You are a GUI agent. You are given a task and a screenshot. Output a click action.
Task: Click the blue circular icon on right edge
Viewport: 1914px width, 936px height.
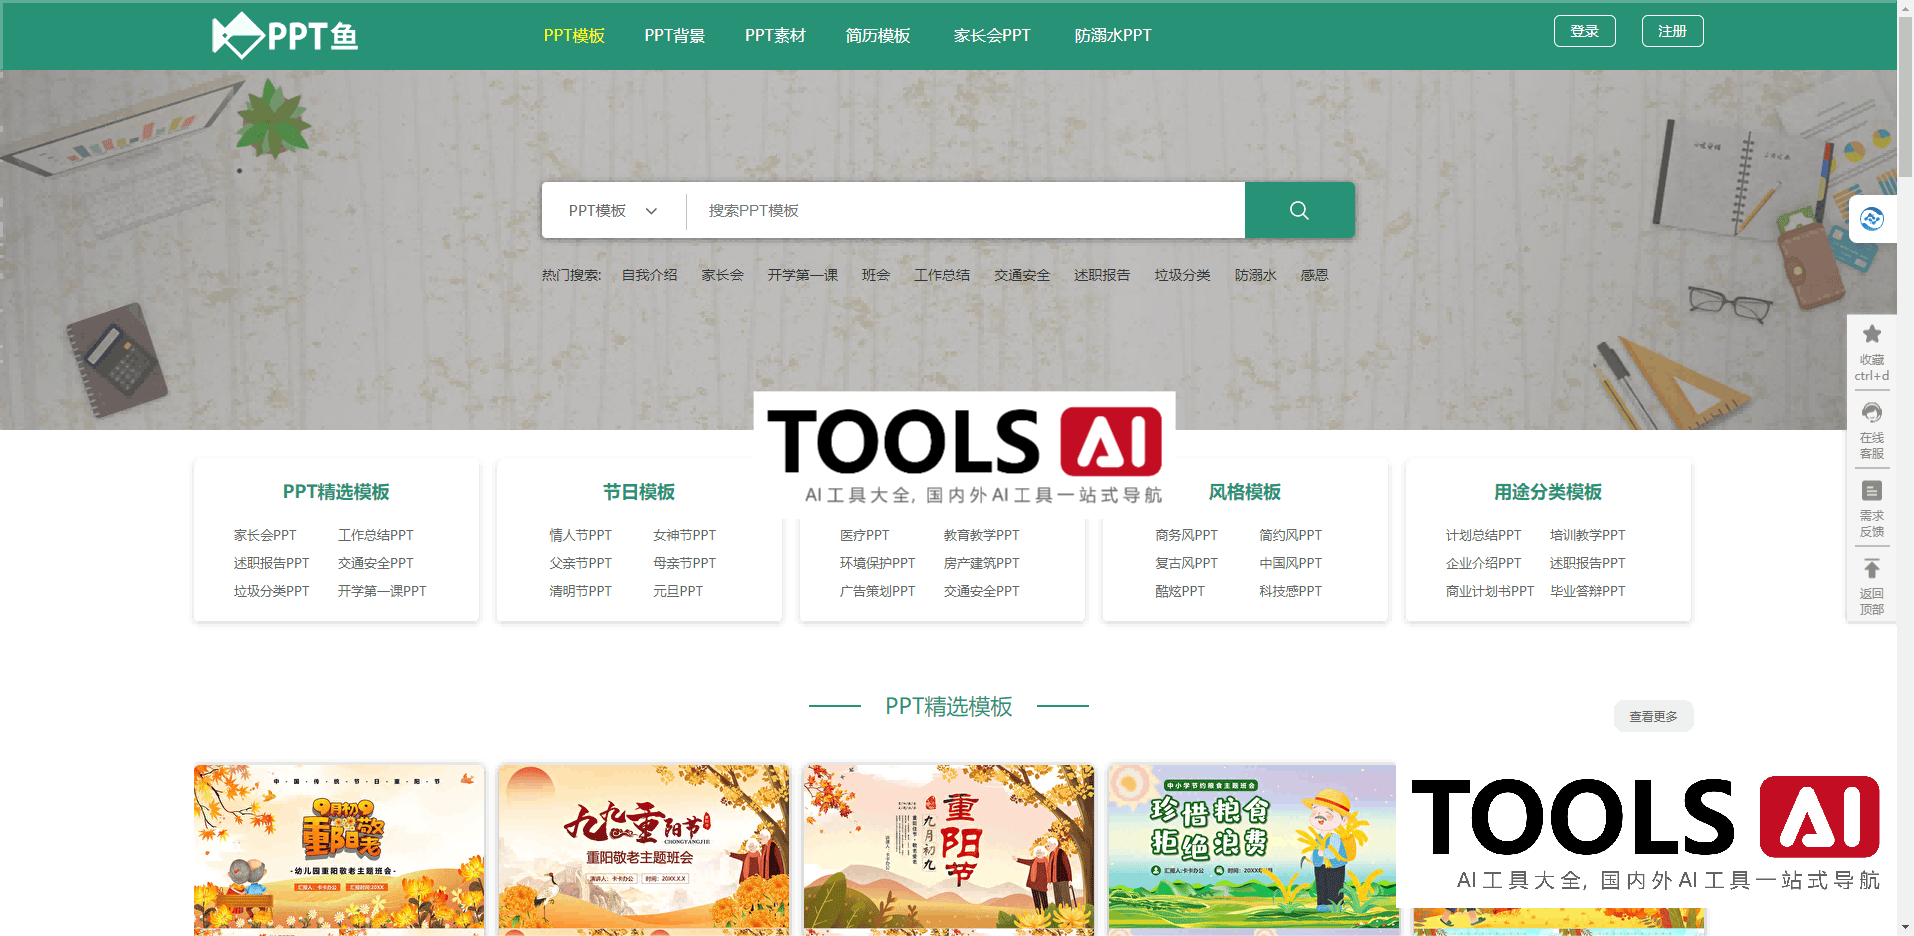pos(1872,218)
